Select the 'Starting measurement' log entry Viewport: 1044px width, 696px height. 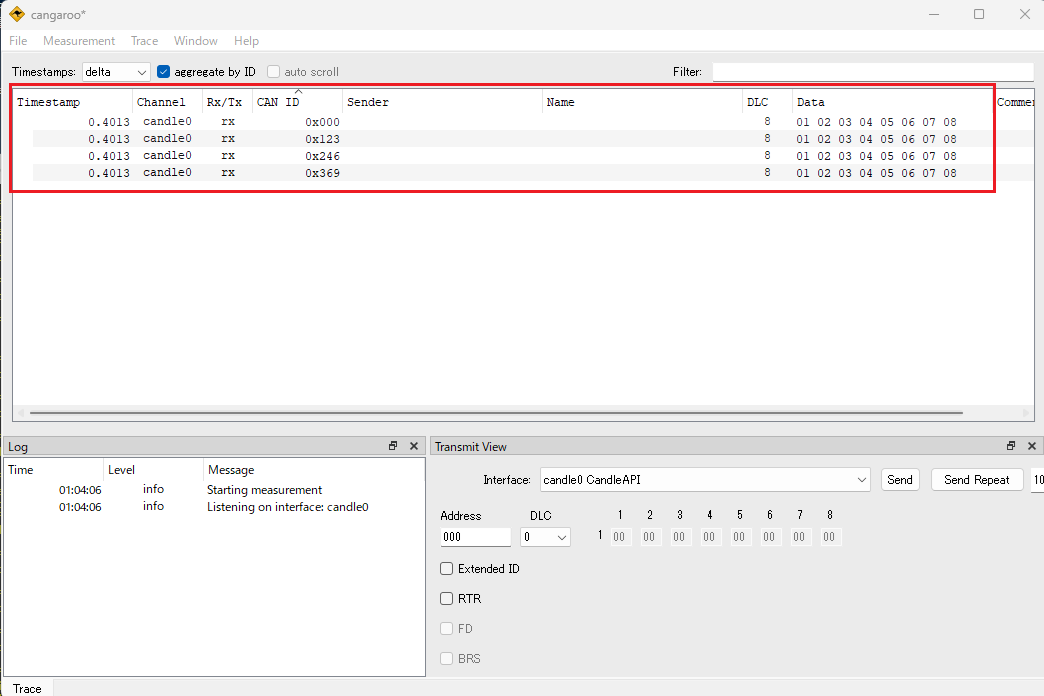(214, 490)
